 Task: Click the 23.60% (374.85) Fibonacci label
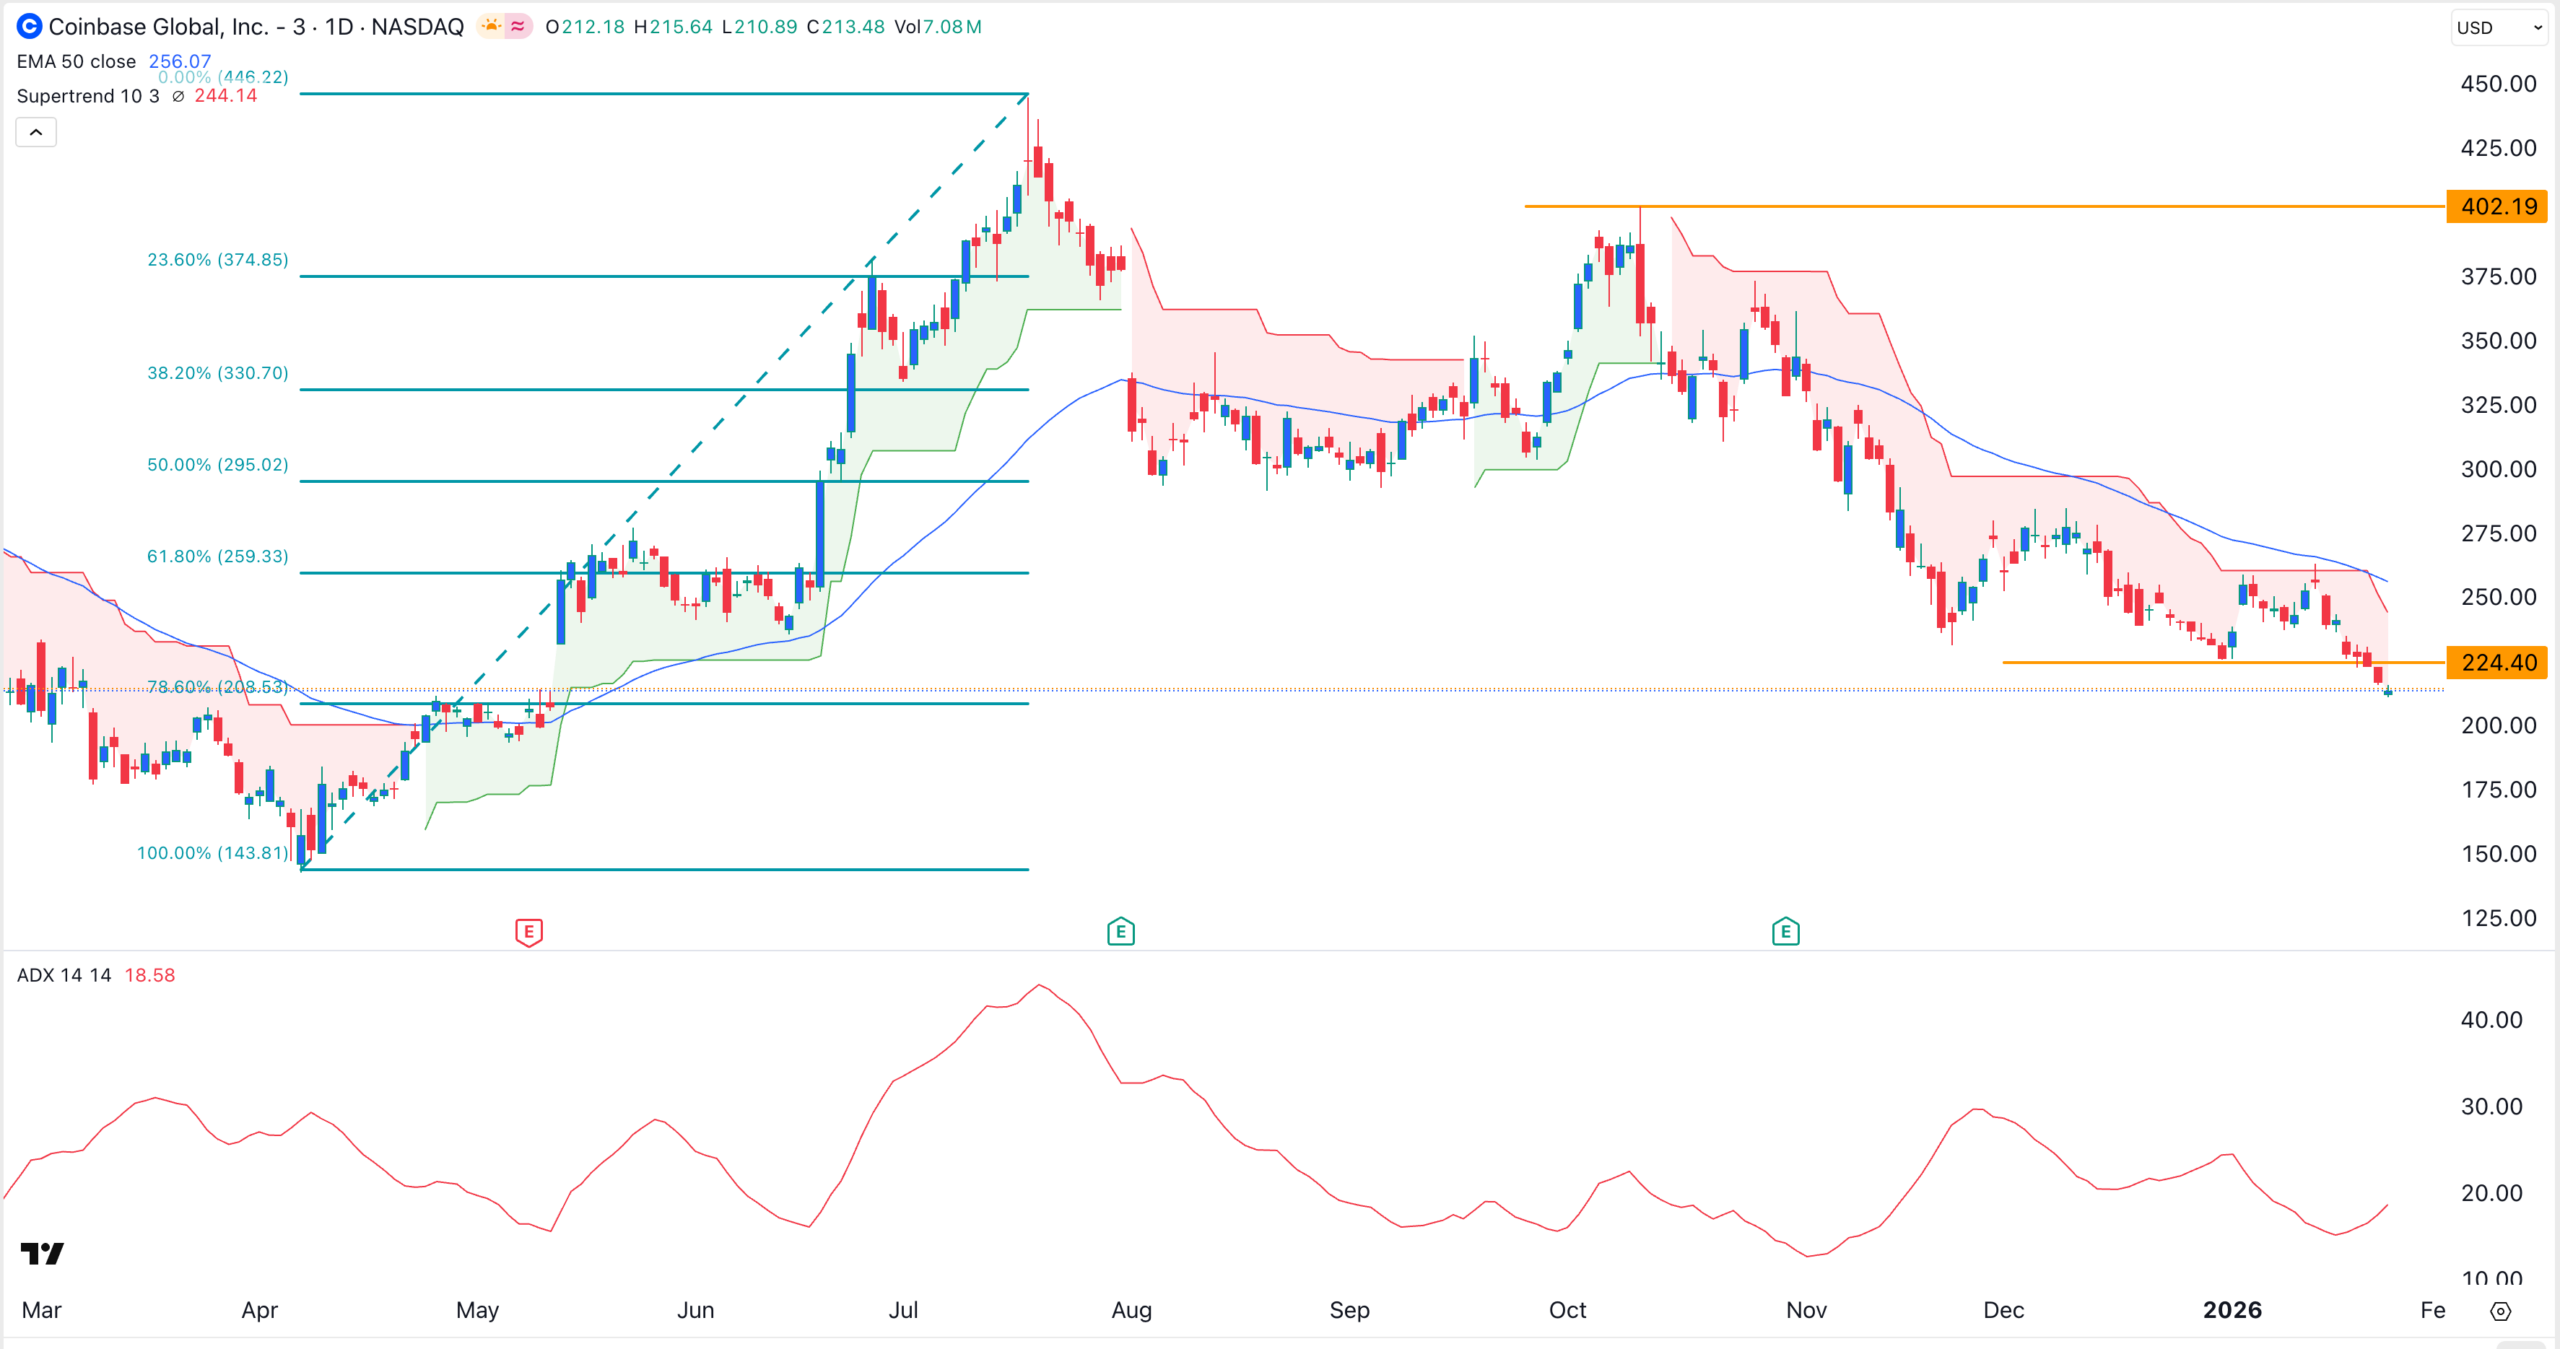point(218,260)
